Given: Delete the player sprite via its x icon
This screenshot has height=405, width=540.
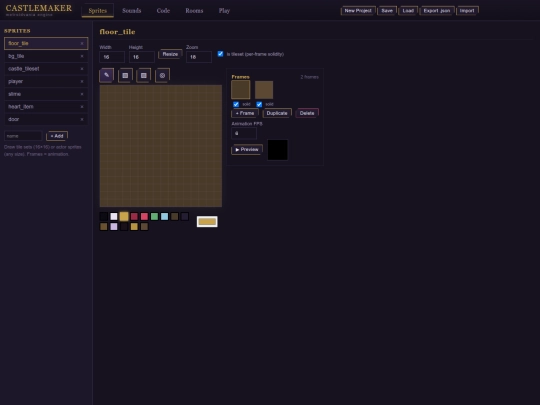Looking at the screenshot, I should [82, 82].
